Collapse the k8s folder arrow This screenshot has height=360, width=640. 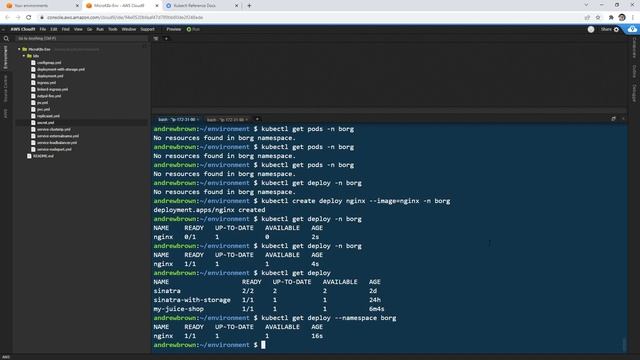(24, 56)
